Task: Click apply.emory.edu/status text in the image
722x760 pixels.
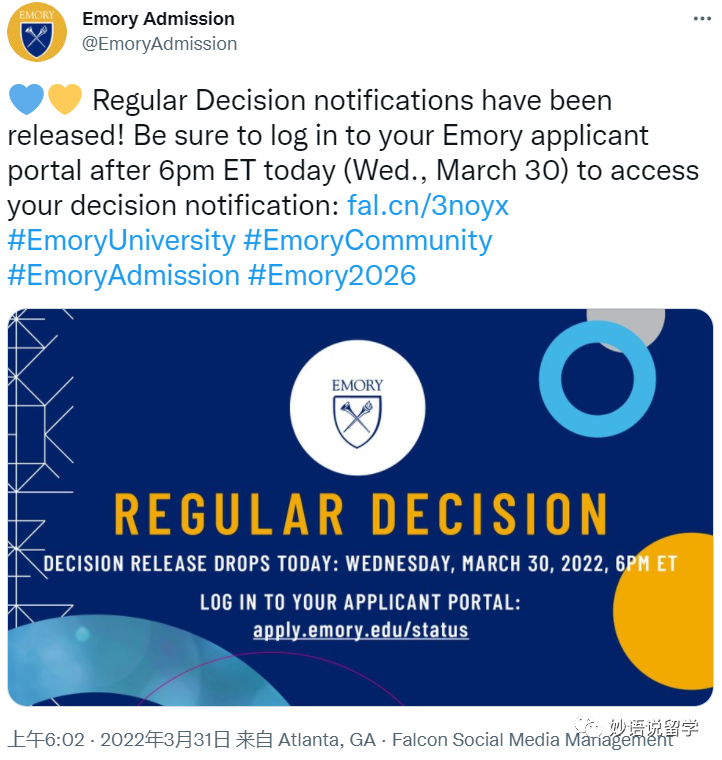Action: tap(361, 630)
